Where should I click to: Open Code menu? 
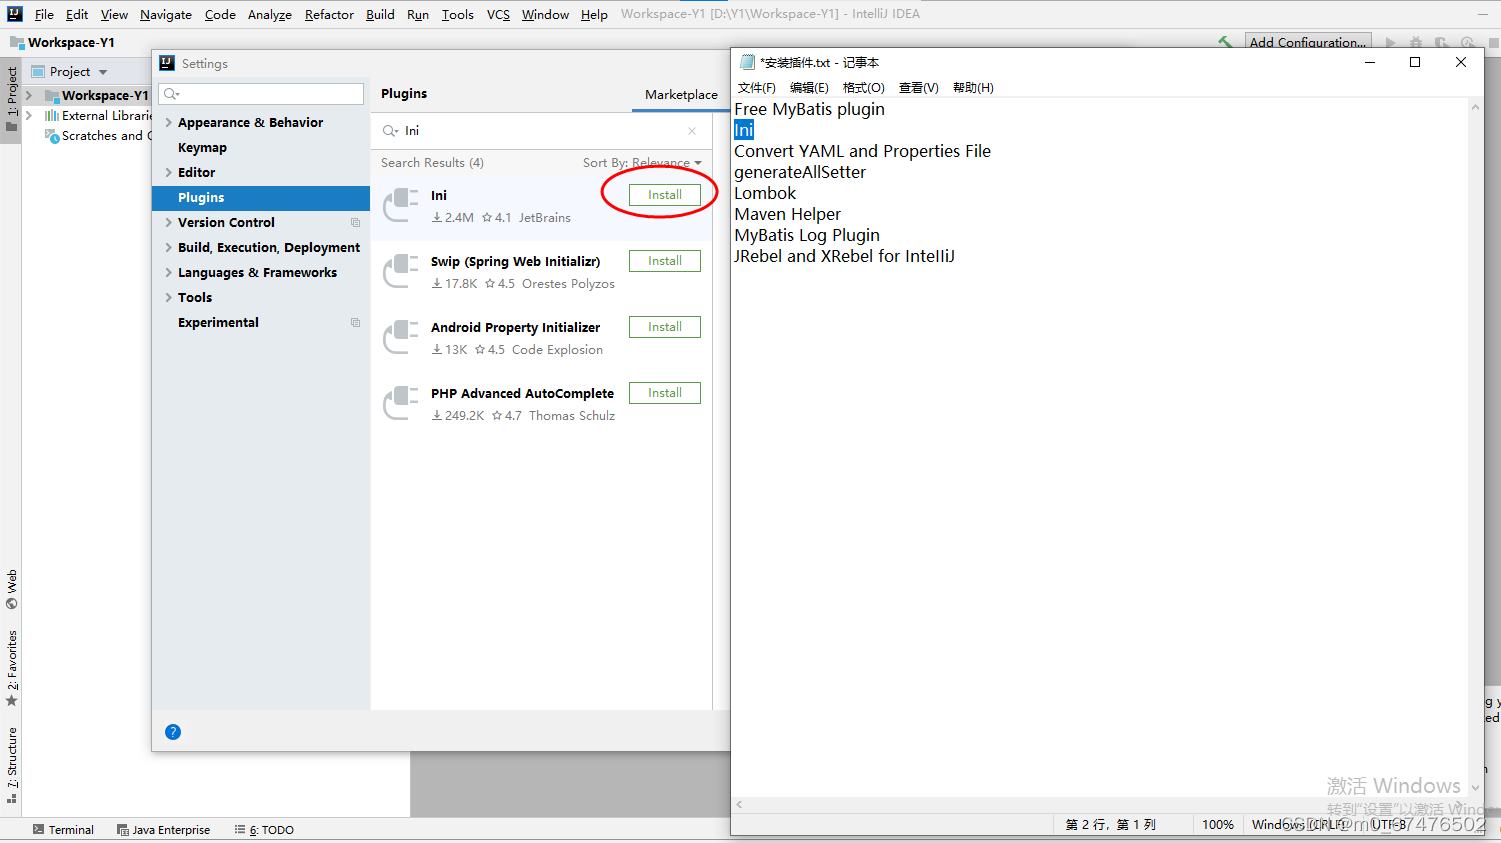[220, 15]
